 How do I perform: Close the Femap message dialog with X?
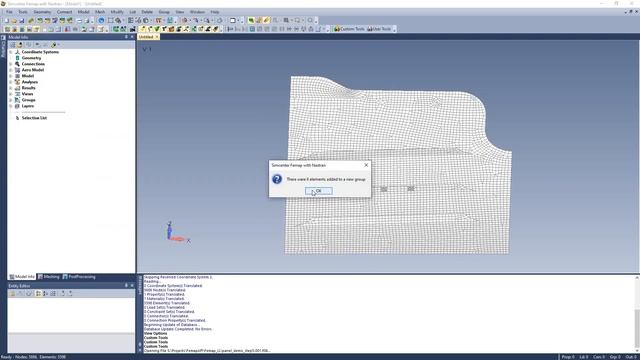tap(366, 165)
